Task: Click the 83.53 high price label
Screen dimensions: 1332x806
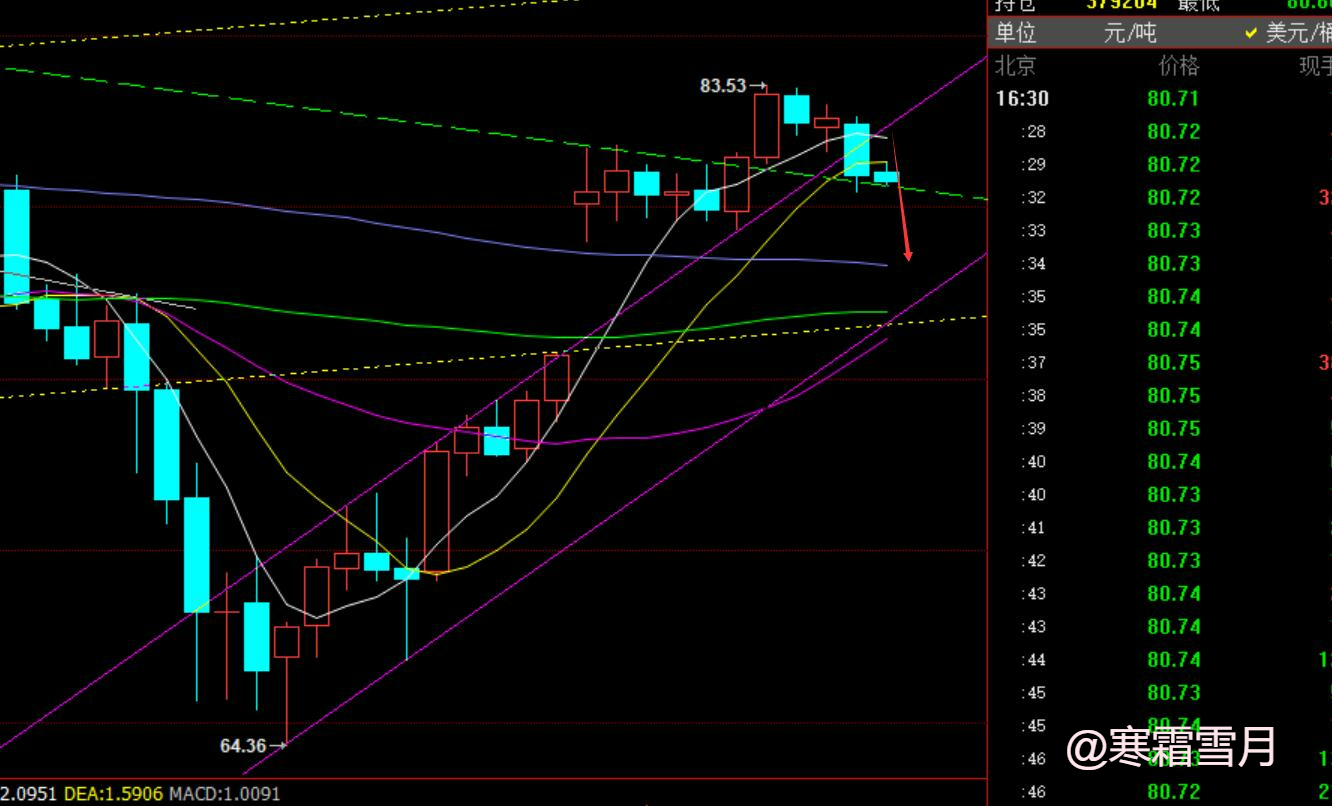Action: click(x=723, y=86)
